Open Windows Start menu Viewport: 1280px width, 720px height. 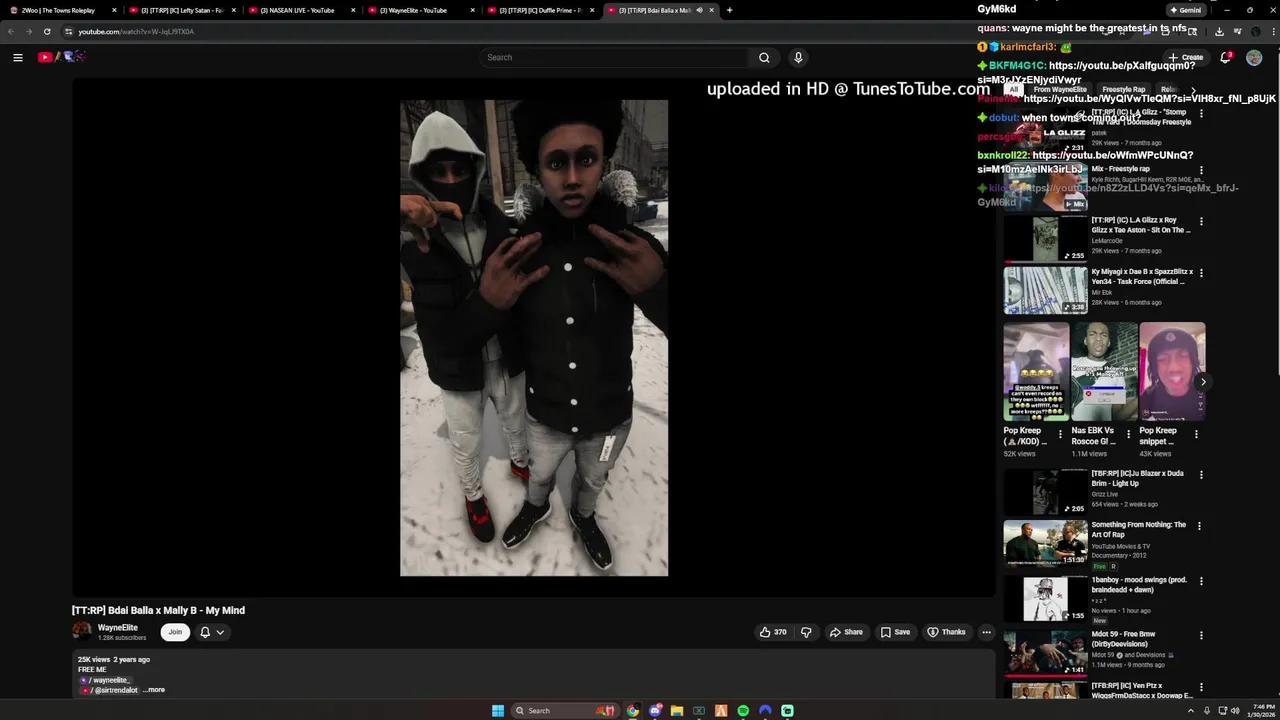tap(498, 711)
